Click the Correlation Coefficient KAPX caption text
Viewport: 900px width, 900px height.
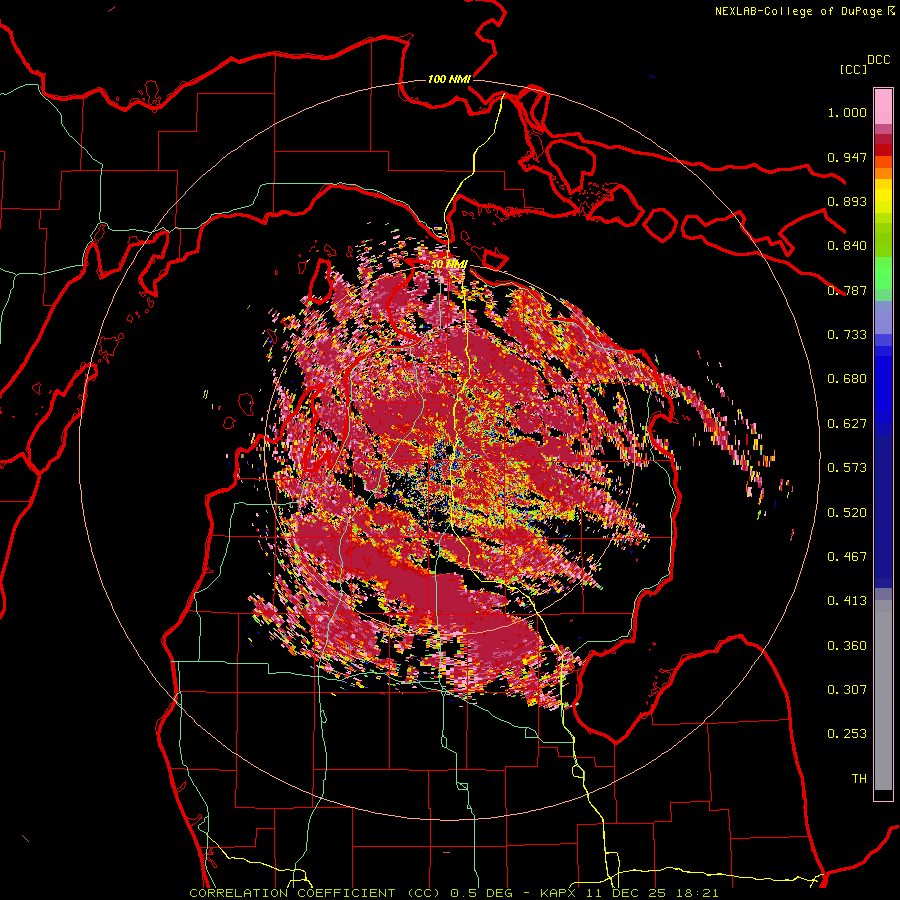tap(453, 893)
